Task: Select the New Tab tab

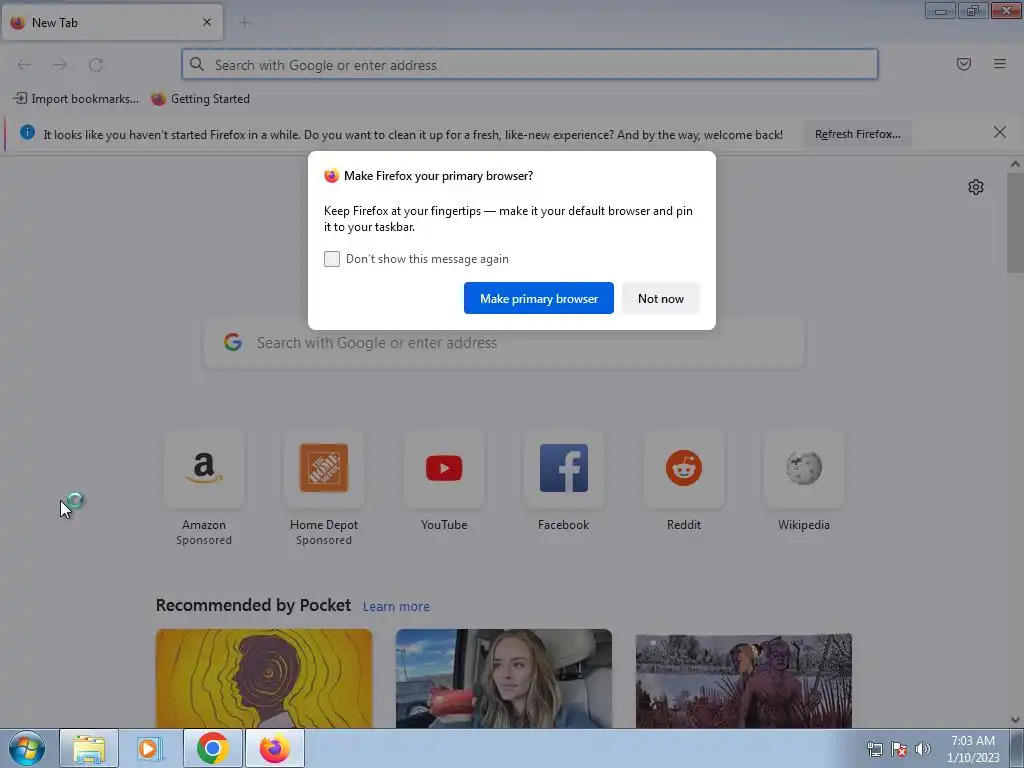Action: pyautogui.click(x=112, y=23)
